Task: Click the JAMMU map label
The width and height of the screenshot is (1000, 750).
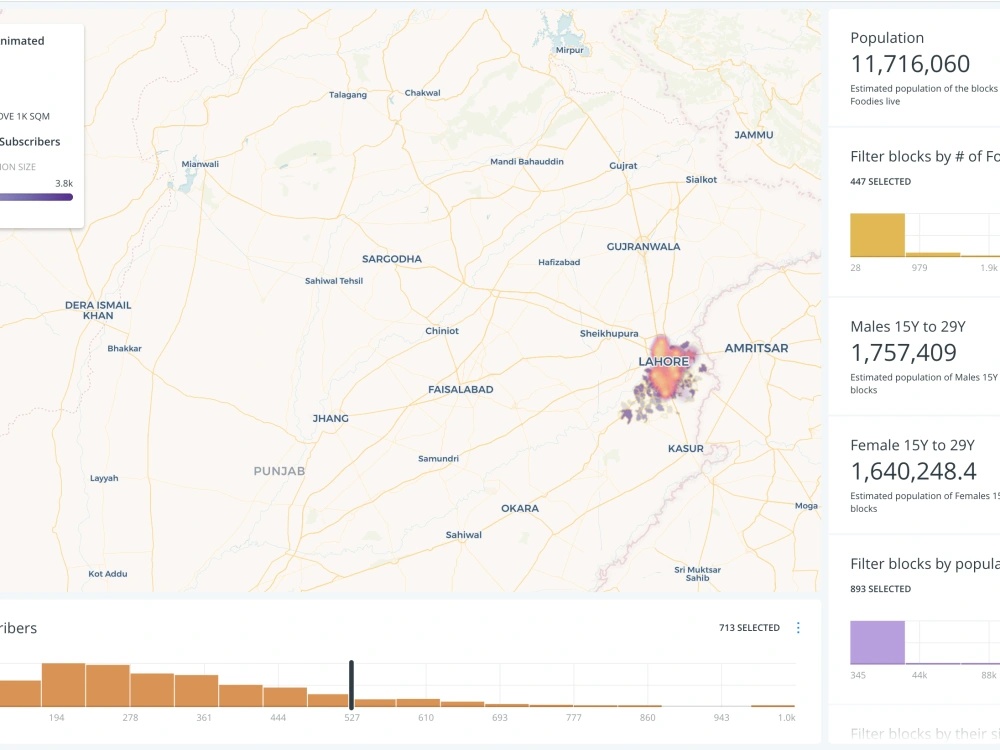Action: pyautogui.click(x=753, y=135)
